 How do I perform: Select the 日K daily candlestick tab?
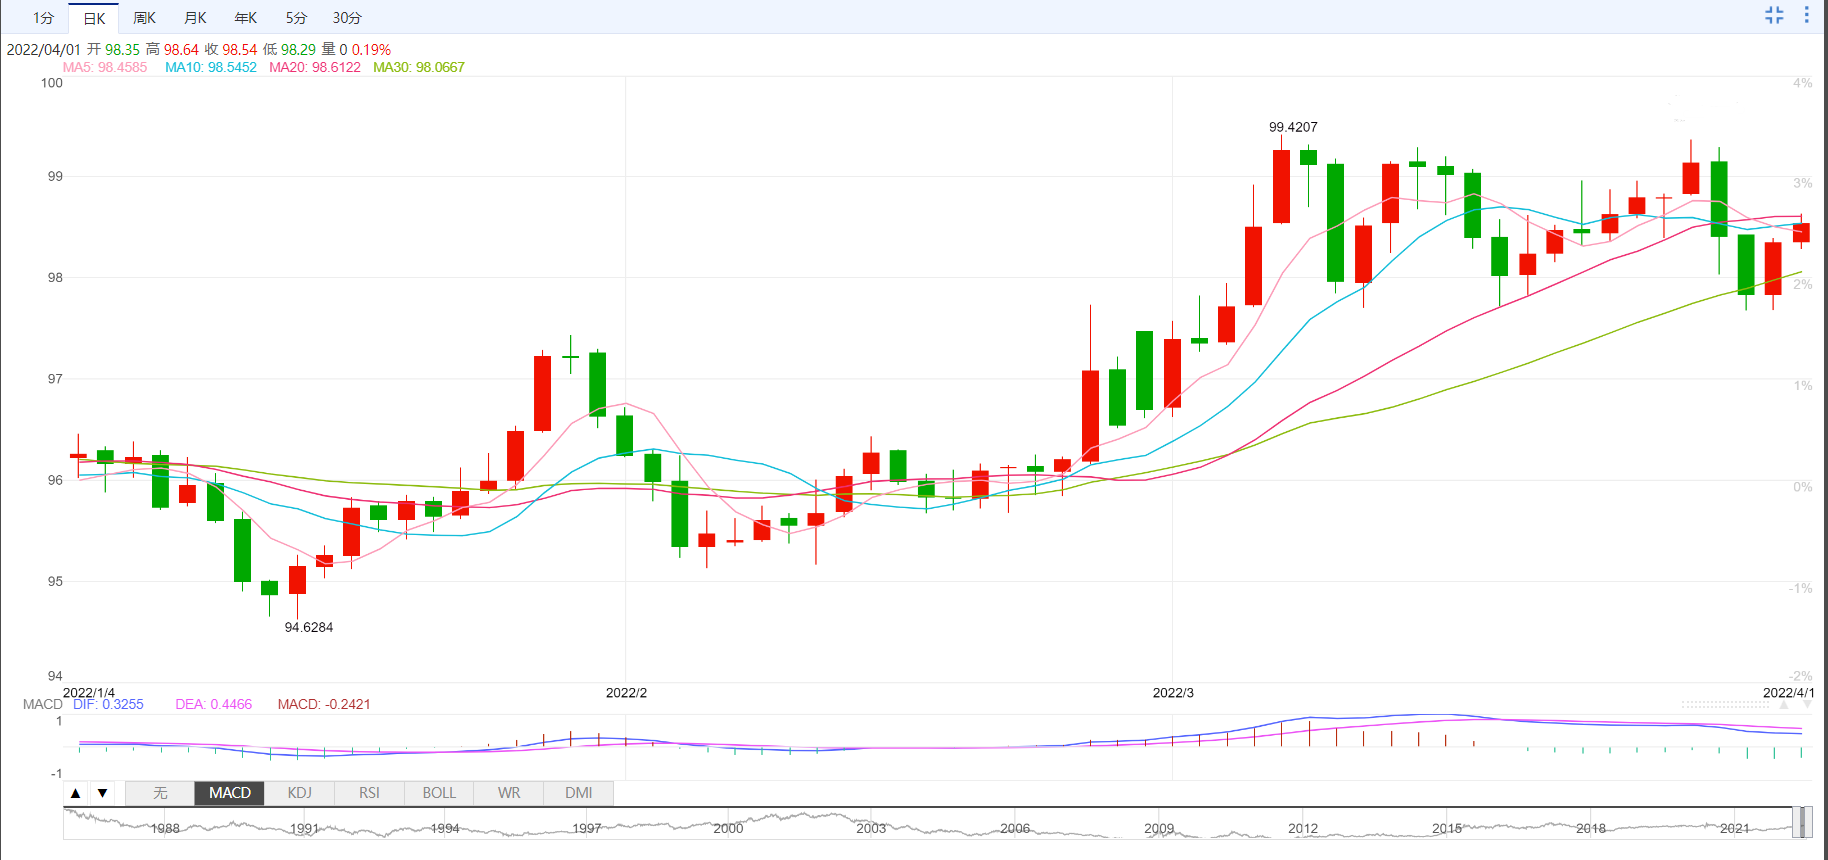[x=94, y=18]
